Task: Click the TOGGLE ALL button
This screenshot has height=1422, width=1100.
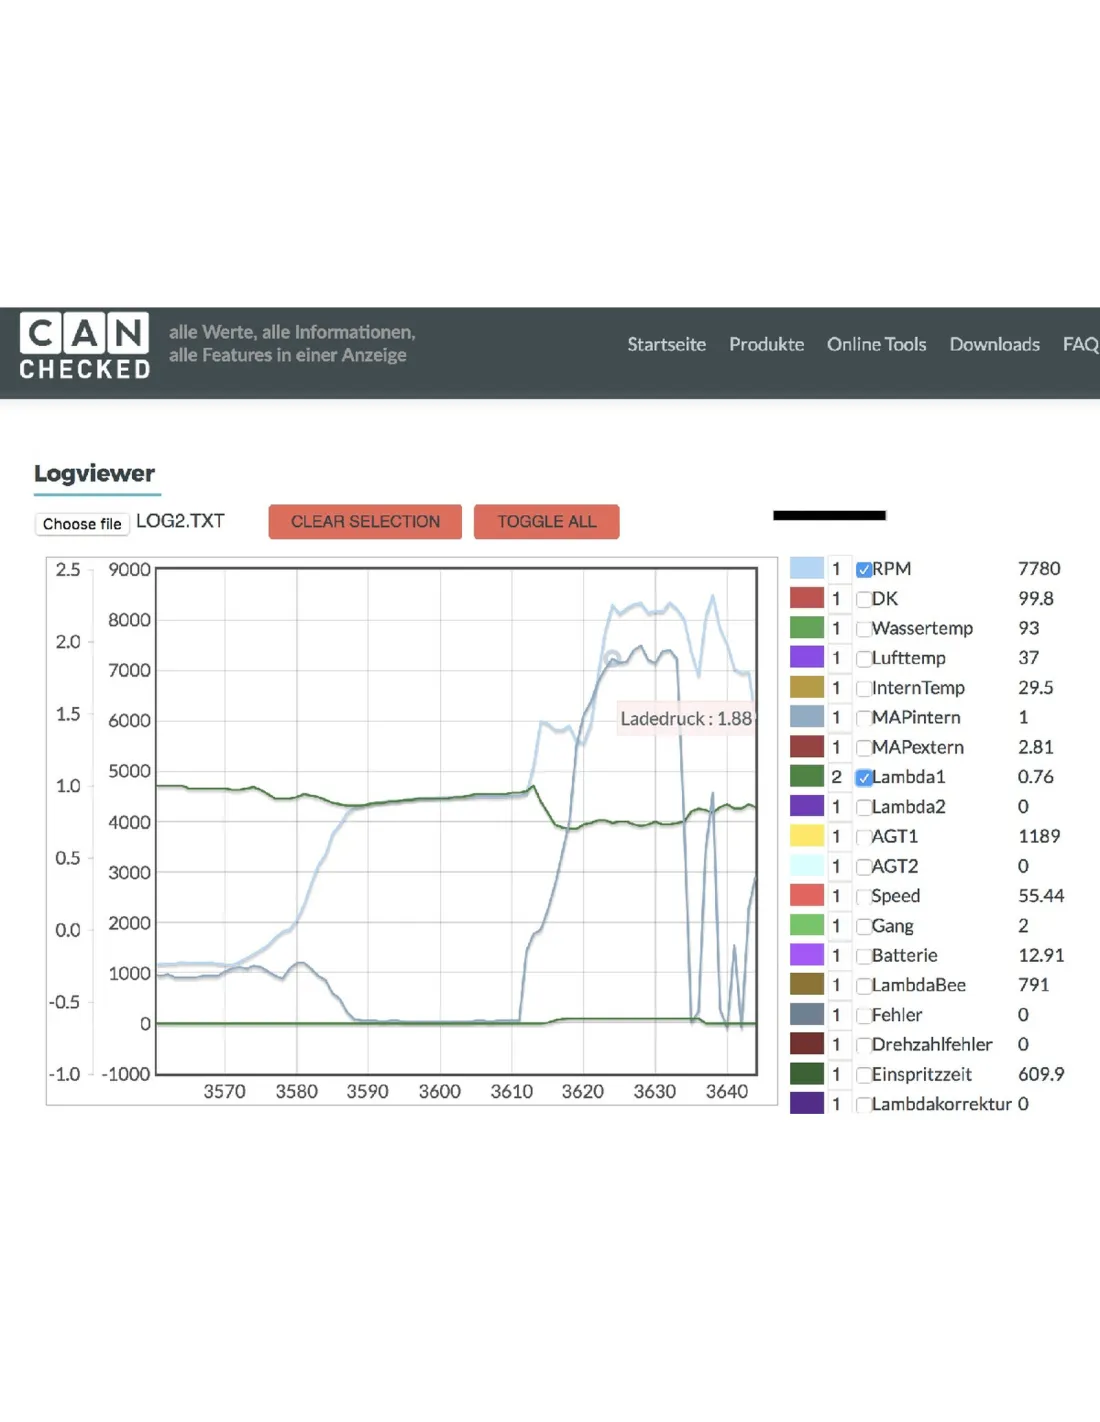Action: [x=546, y=522]
